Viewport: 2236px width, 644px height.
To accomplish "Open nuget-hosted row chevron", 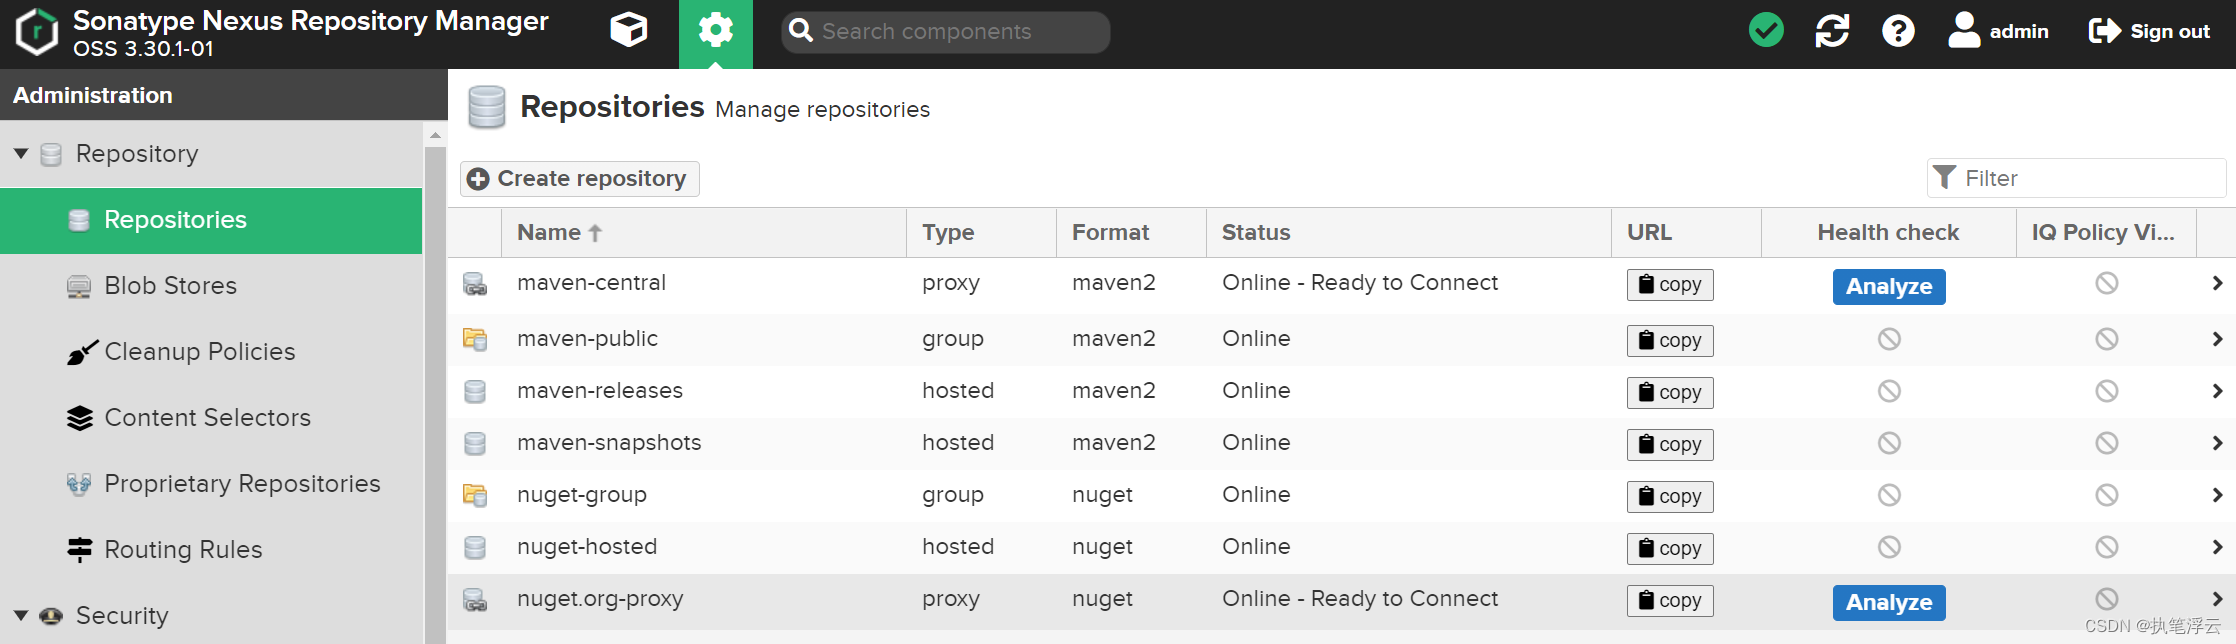I will [2217, 548].
